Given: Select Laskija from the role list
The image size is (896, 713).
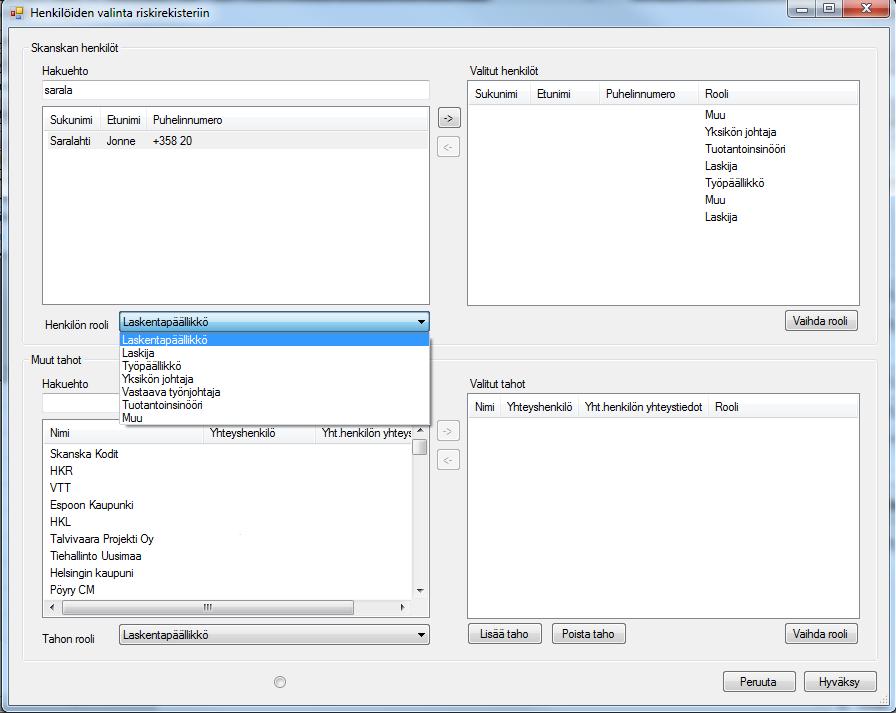Looking at the screenshot, I should click(274, 353).
